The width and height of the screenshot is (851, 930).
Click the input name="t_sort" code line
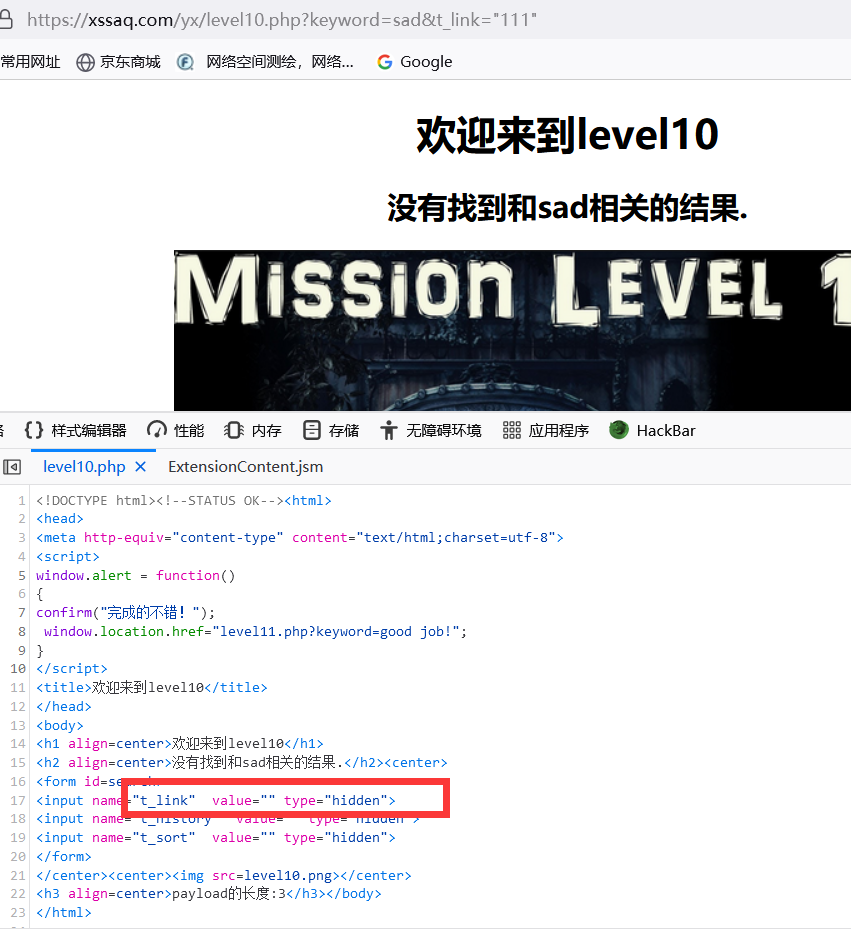tap(215, 837)
